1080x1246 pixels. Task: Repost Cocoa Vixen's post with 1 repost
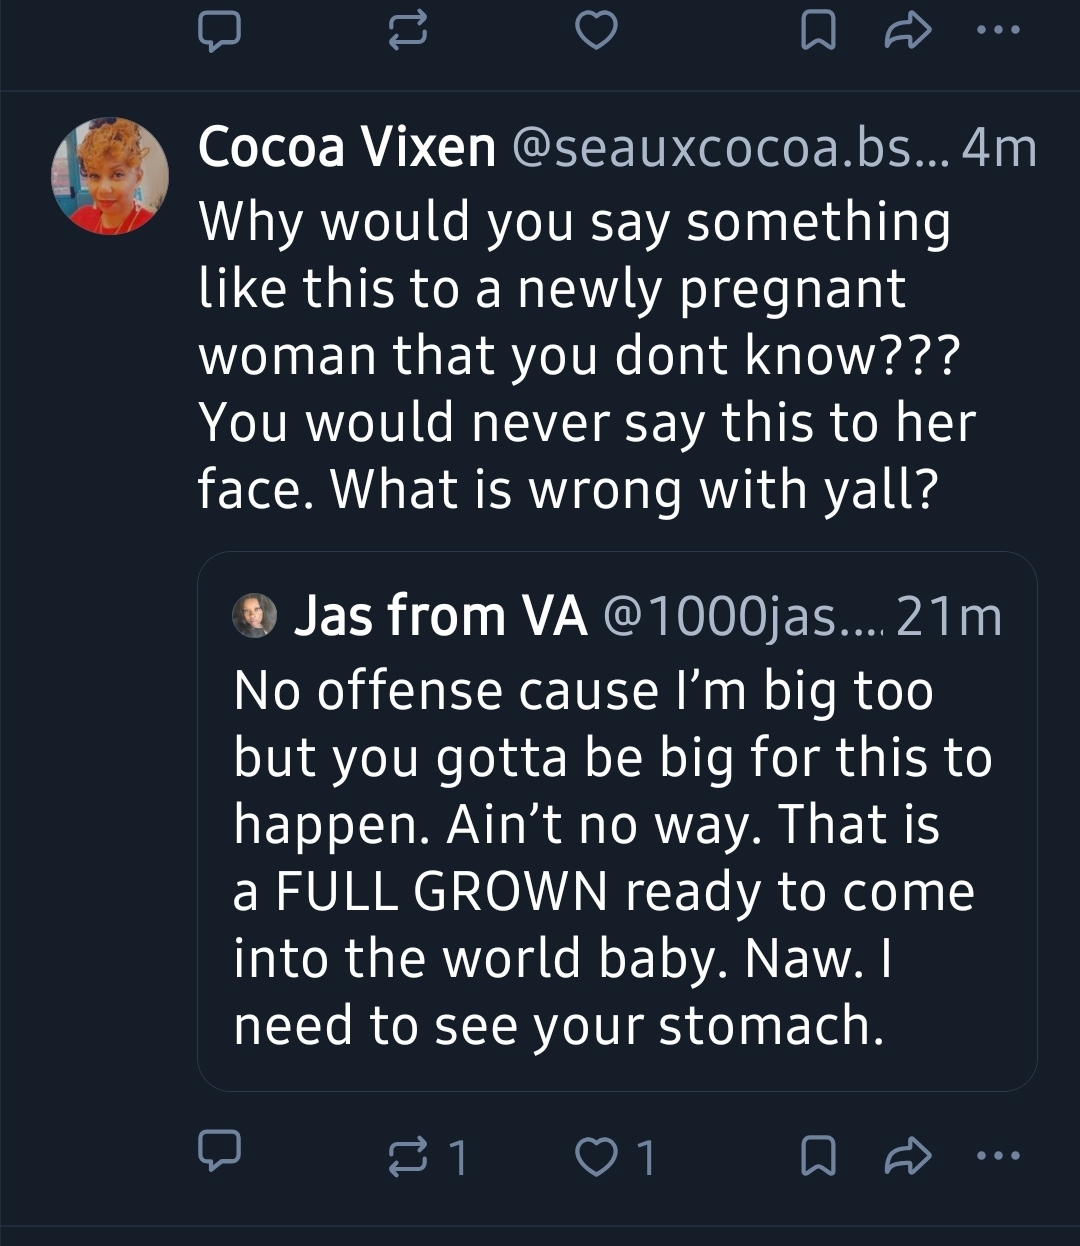(x=407, y=1157)
